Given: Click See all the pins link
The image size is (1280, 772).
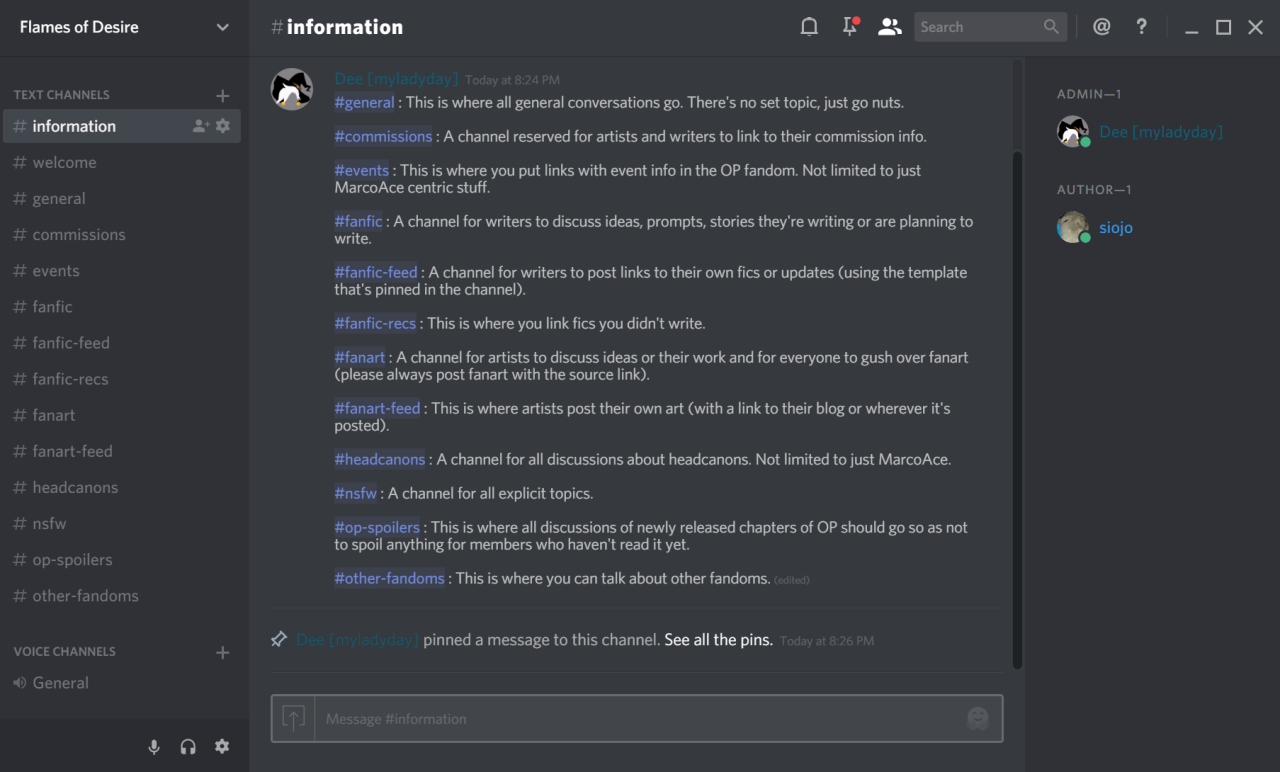Looking at the screenshot, I should click(x=718, y=640).
